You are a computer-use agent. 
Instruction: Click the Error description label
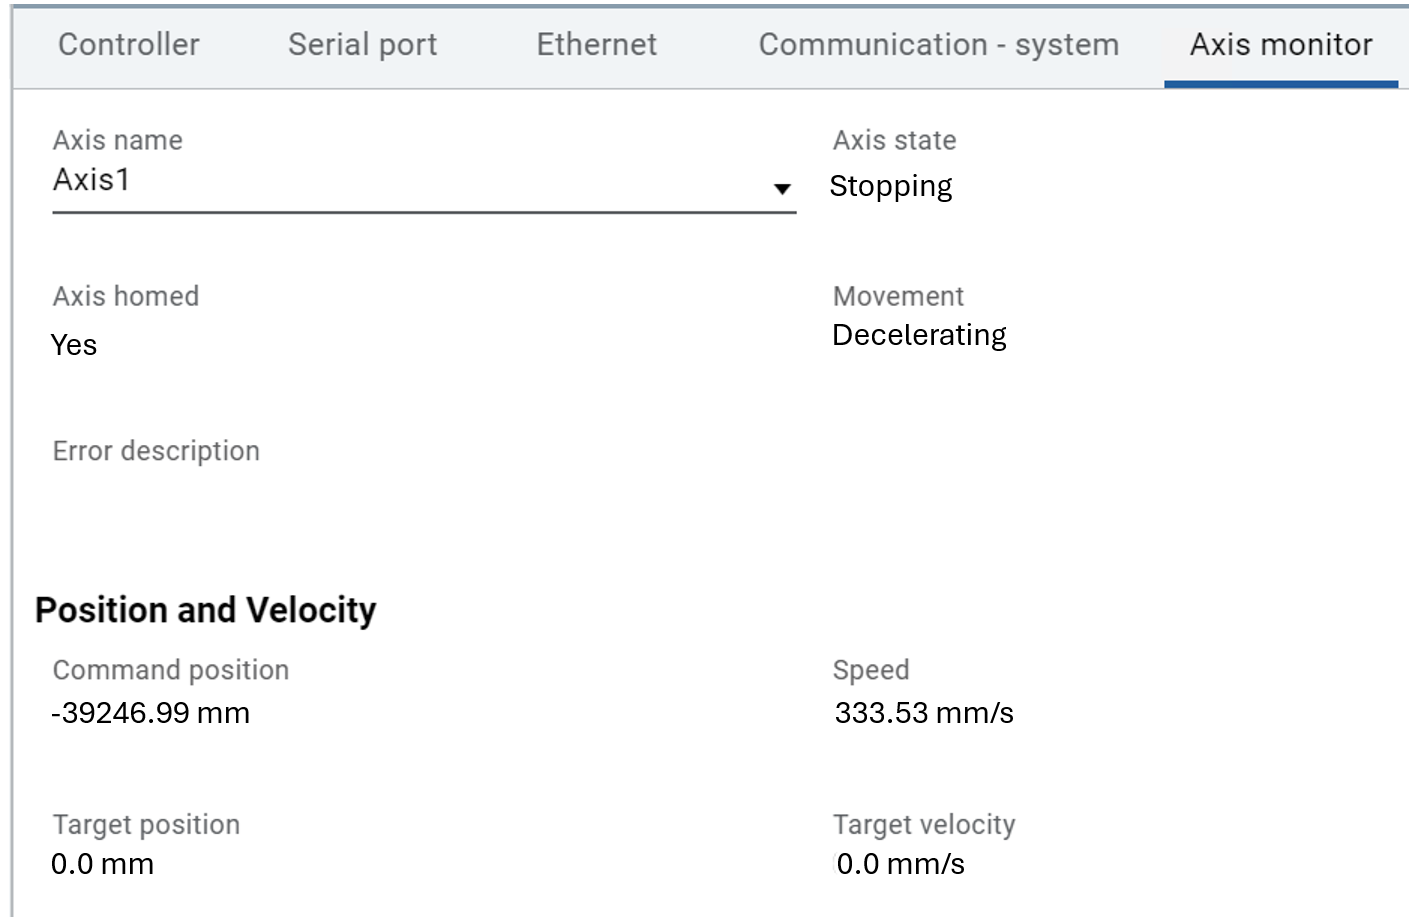(x=156, y=451)
